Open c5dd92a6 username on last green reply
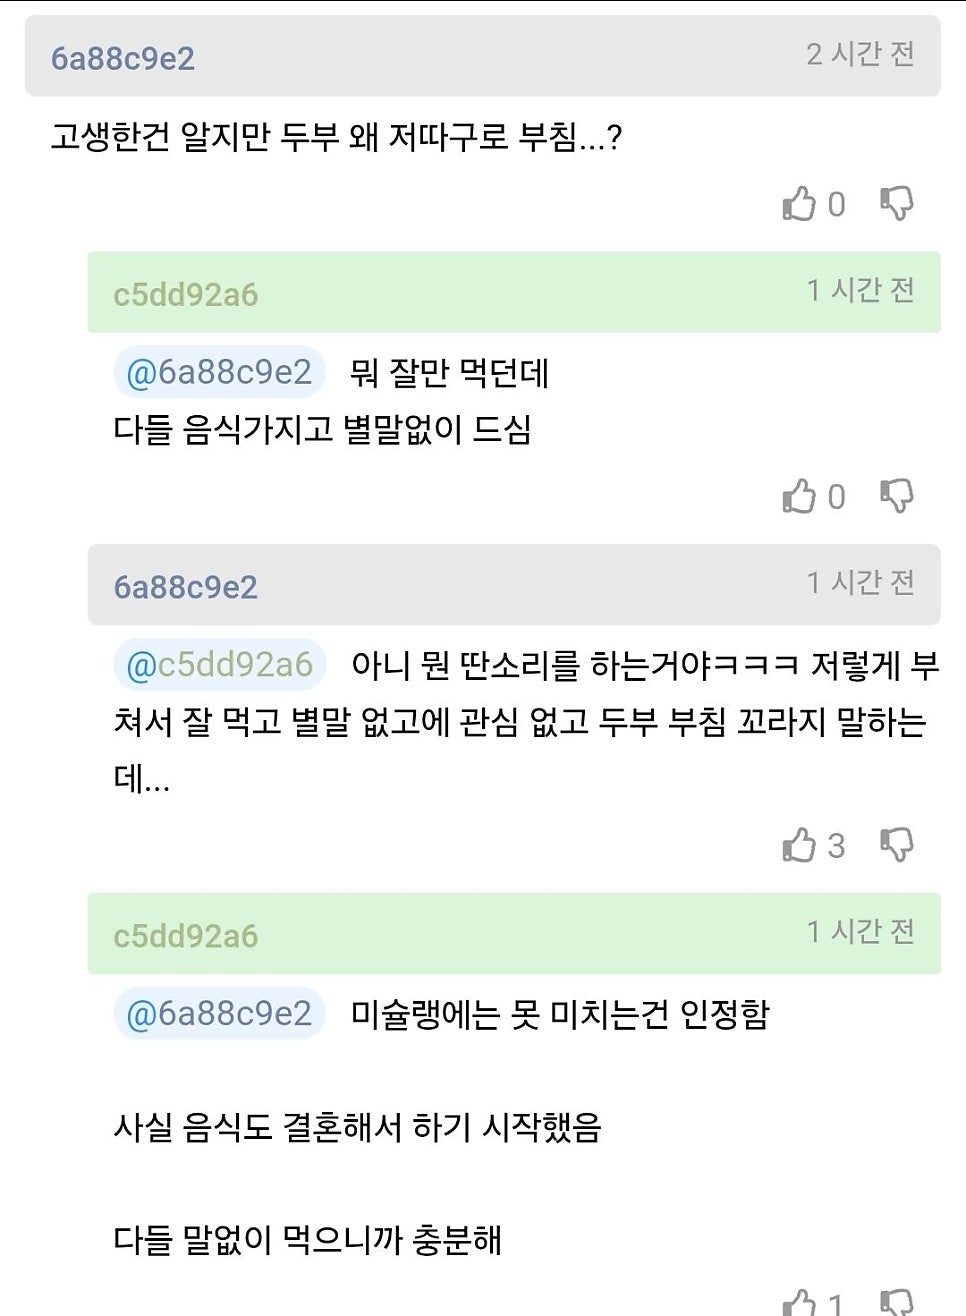This screenshot has height=1316, width=966. [186, 936]
